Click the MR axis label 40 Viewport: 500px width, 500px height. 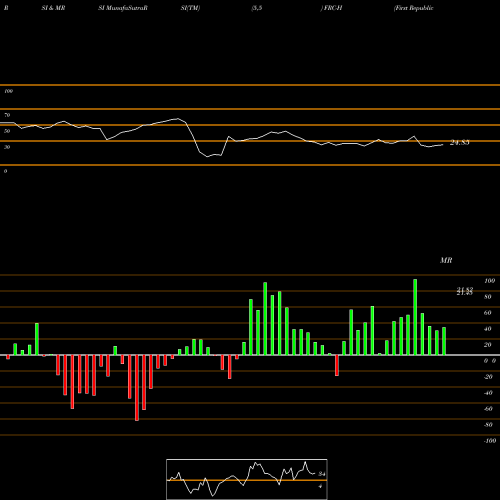point(488,329)
